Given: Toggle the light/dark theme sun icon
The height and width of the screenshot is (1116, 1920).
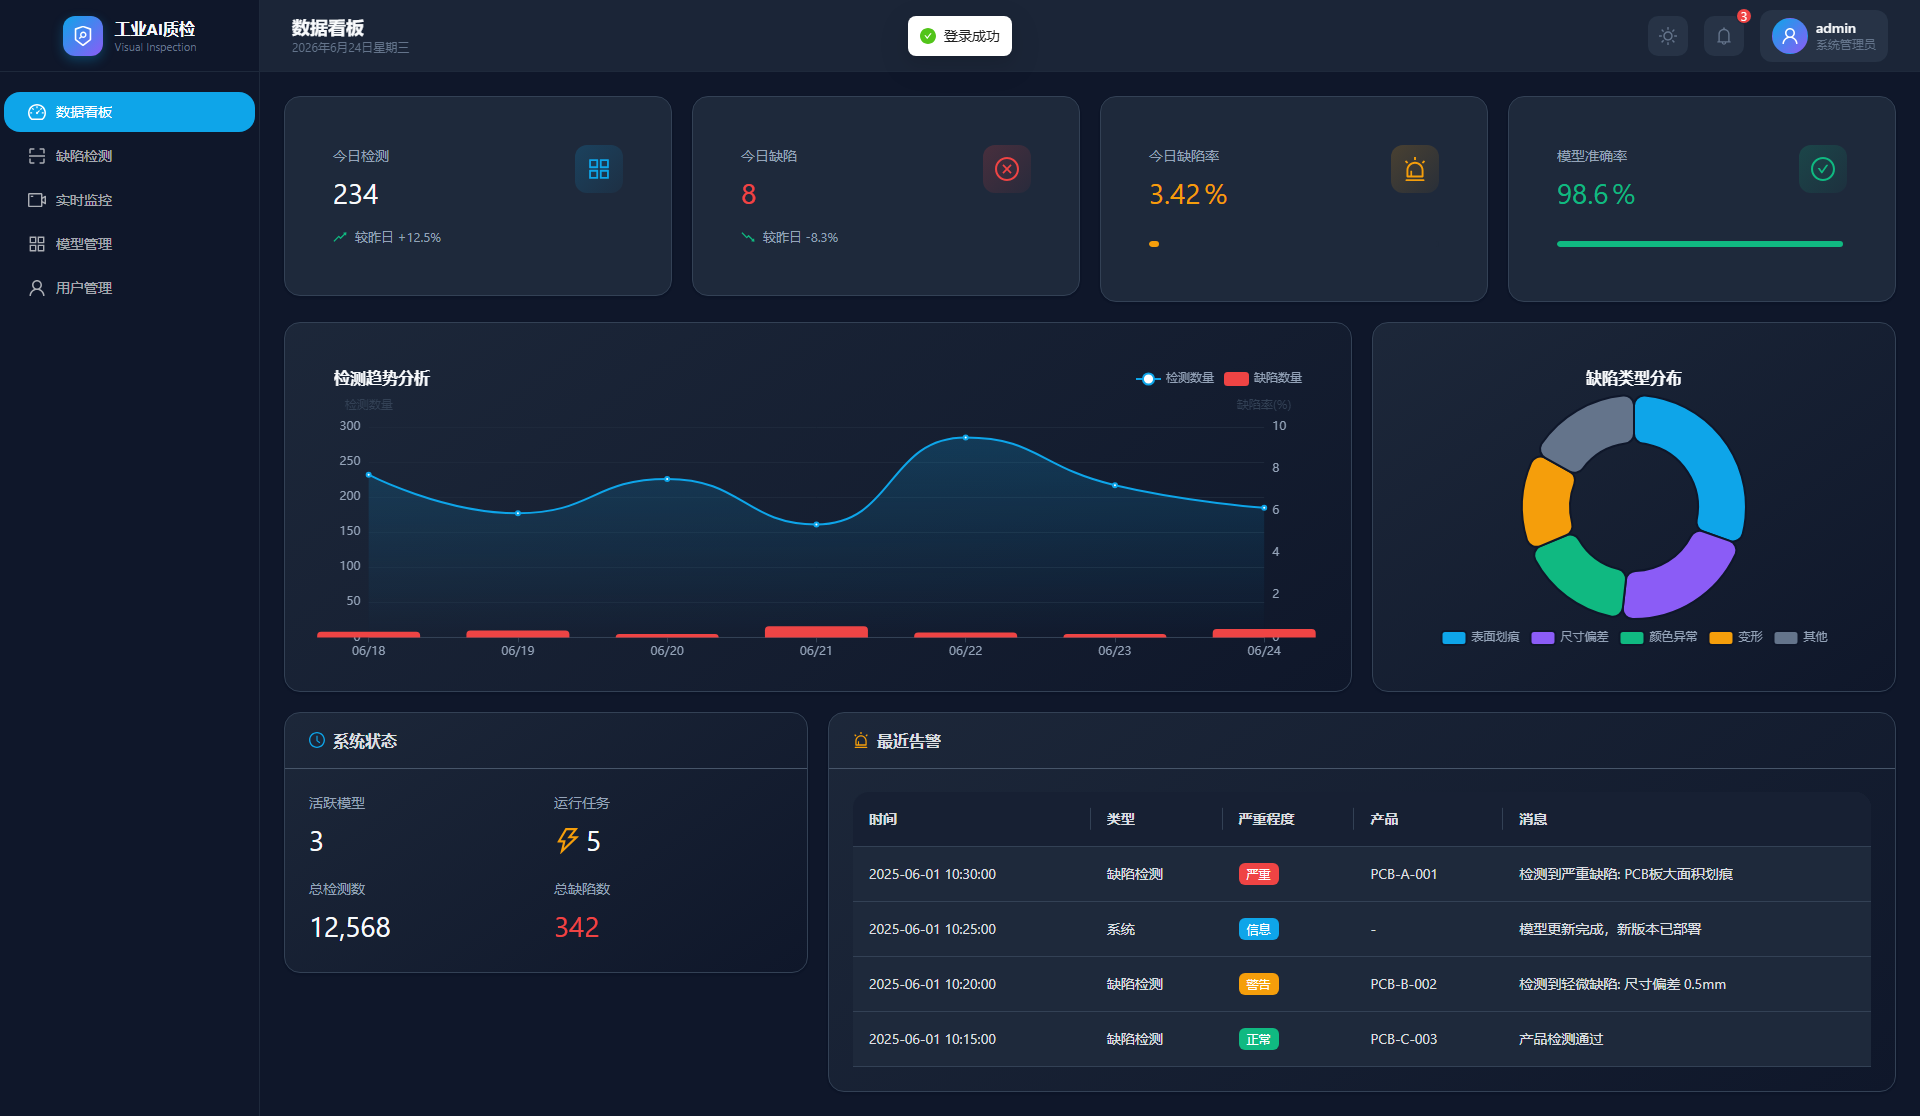Looking at the screenshot, I should tap(1667, 36).
